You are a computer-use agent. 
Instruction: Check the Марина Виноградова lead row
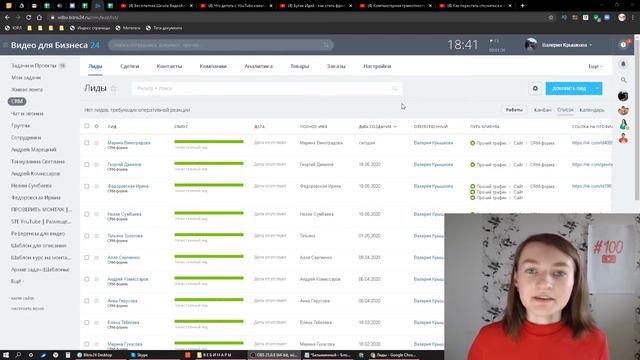click(87, 143)
